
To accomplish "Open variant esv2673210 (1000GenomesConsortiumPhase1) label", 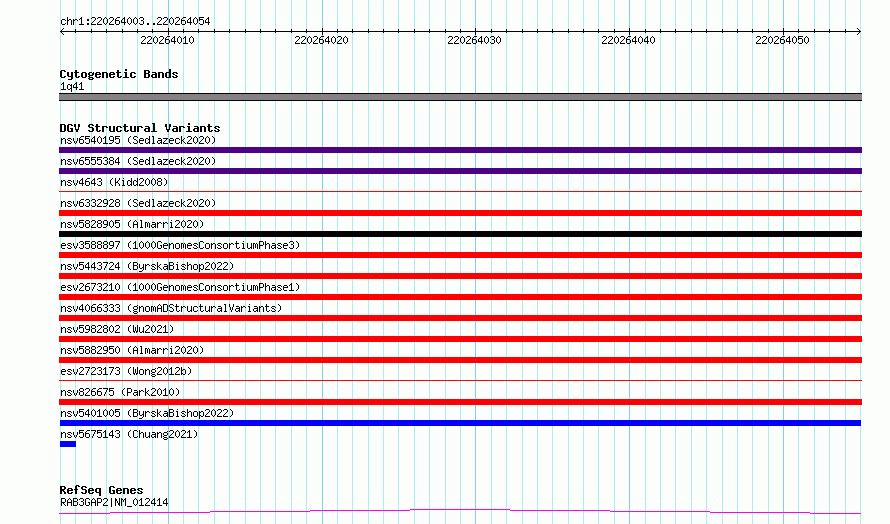I will [x=180, y=287].
